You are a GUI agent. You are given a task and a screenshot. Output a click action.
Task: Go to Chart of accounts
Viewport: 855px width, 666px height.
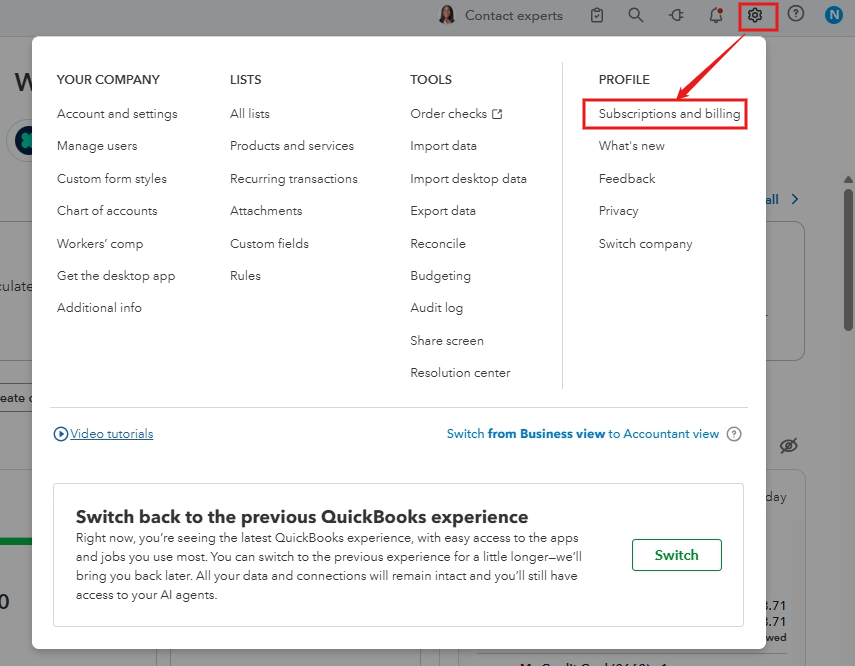click(x=107, y=211)
